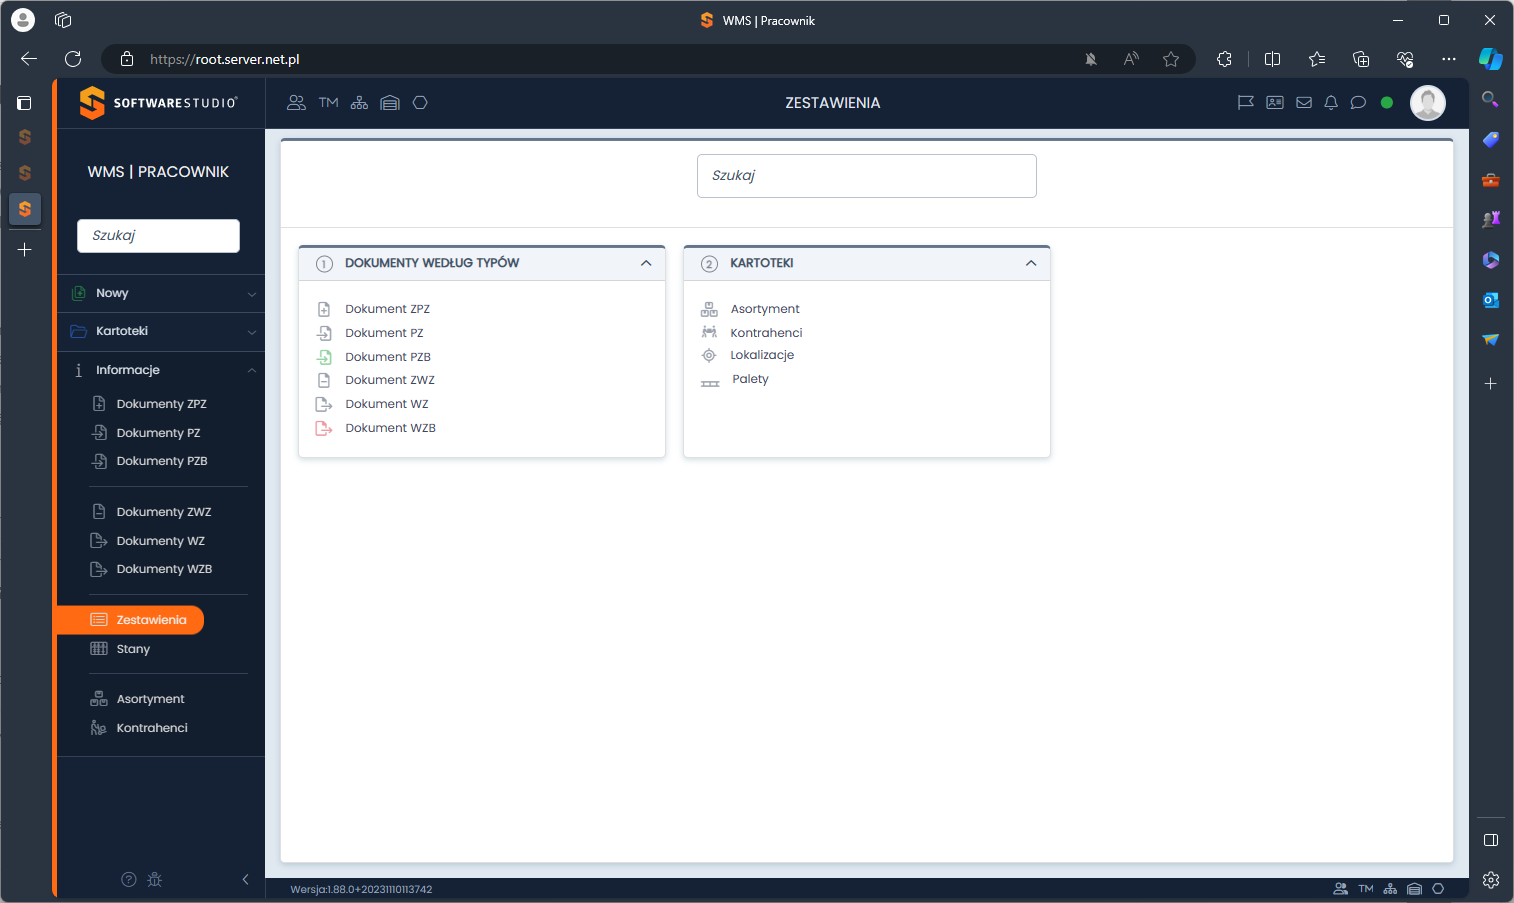
Task: Click the bug report icon in sidebar footer
Action: [154, 879]
